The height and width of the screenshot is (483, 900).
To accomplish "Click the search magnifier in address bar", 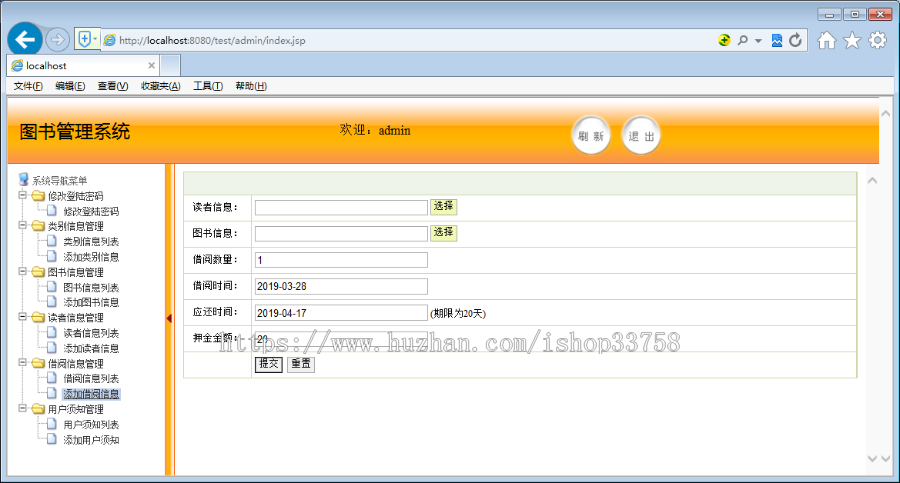I will point(743,40).
